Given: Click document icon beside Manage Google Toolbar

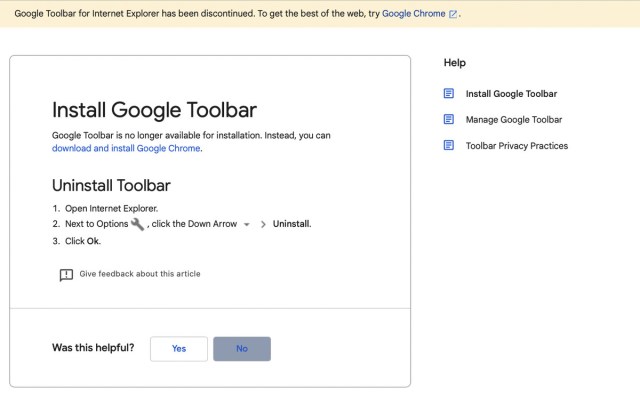Looking at the screenshot, I should click(449, 119).
